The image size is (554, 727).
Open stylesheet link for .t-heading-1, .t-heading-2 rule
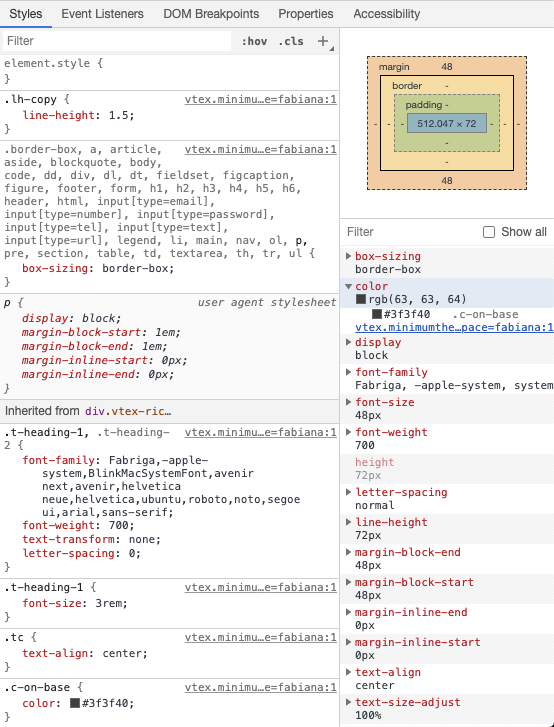[x=261, y=432]
